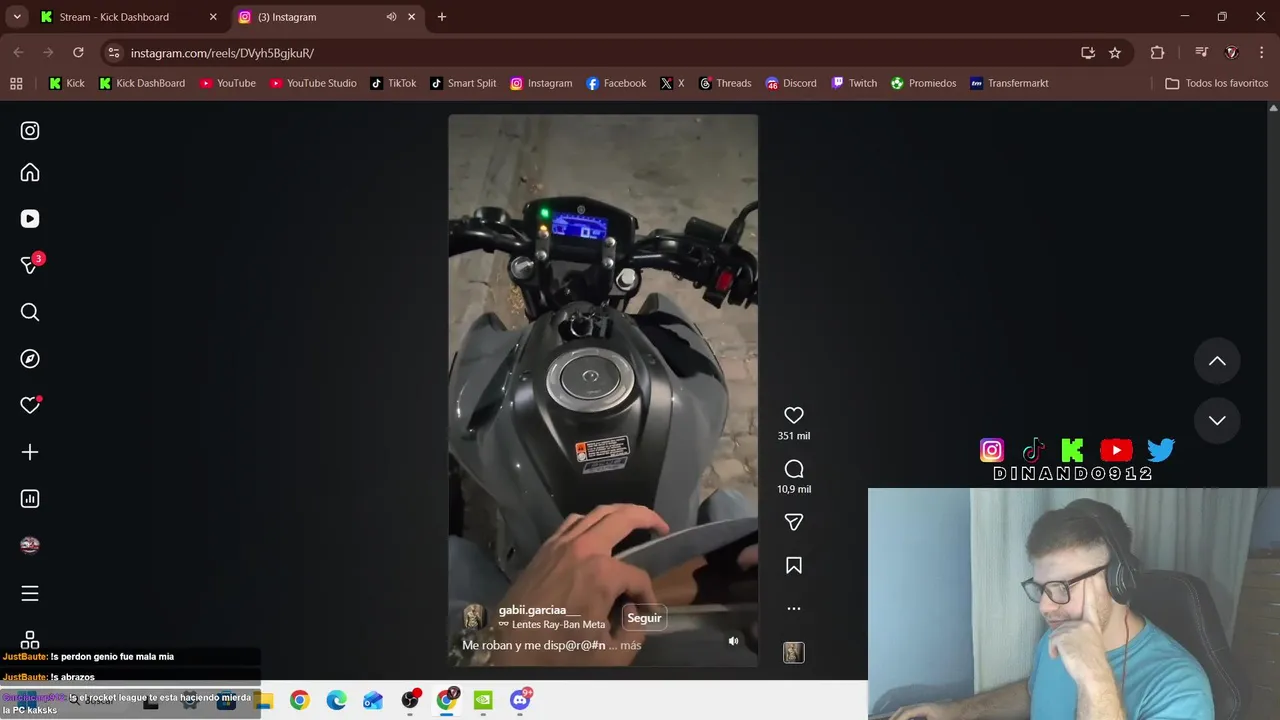
Task: Go back to the previous page
Action: click(18, 53)
